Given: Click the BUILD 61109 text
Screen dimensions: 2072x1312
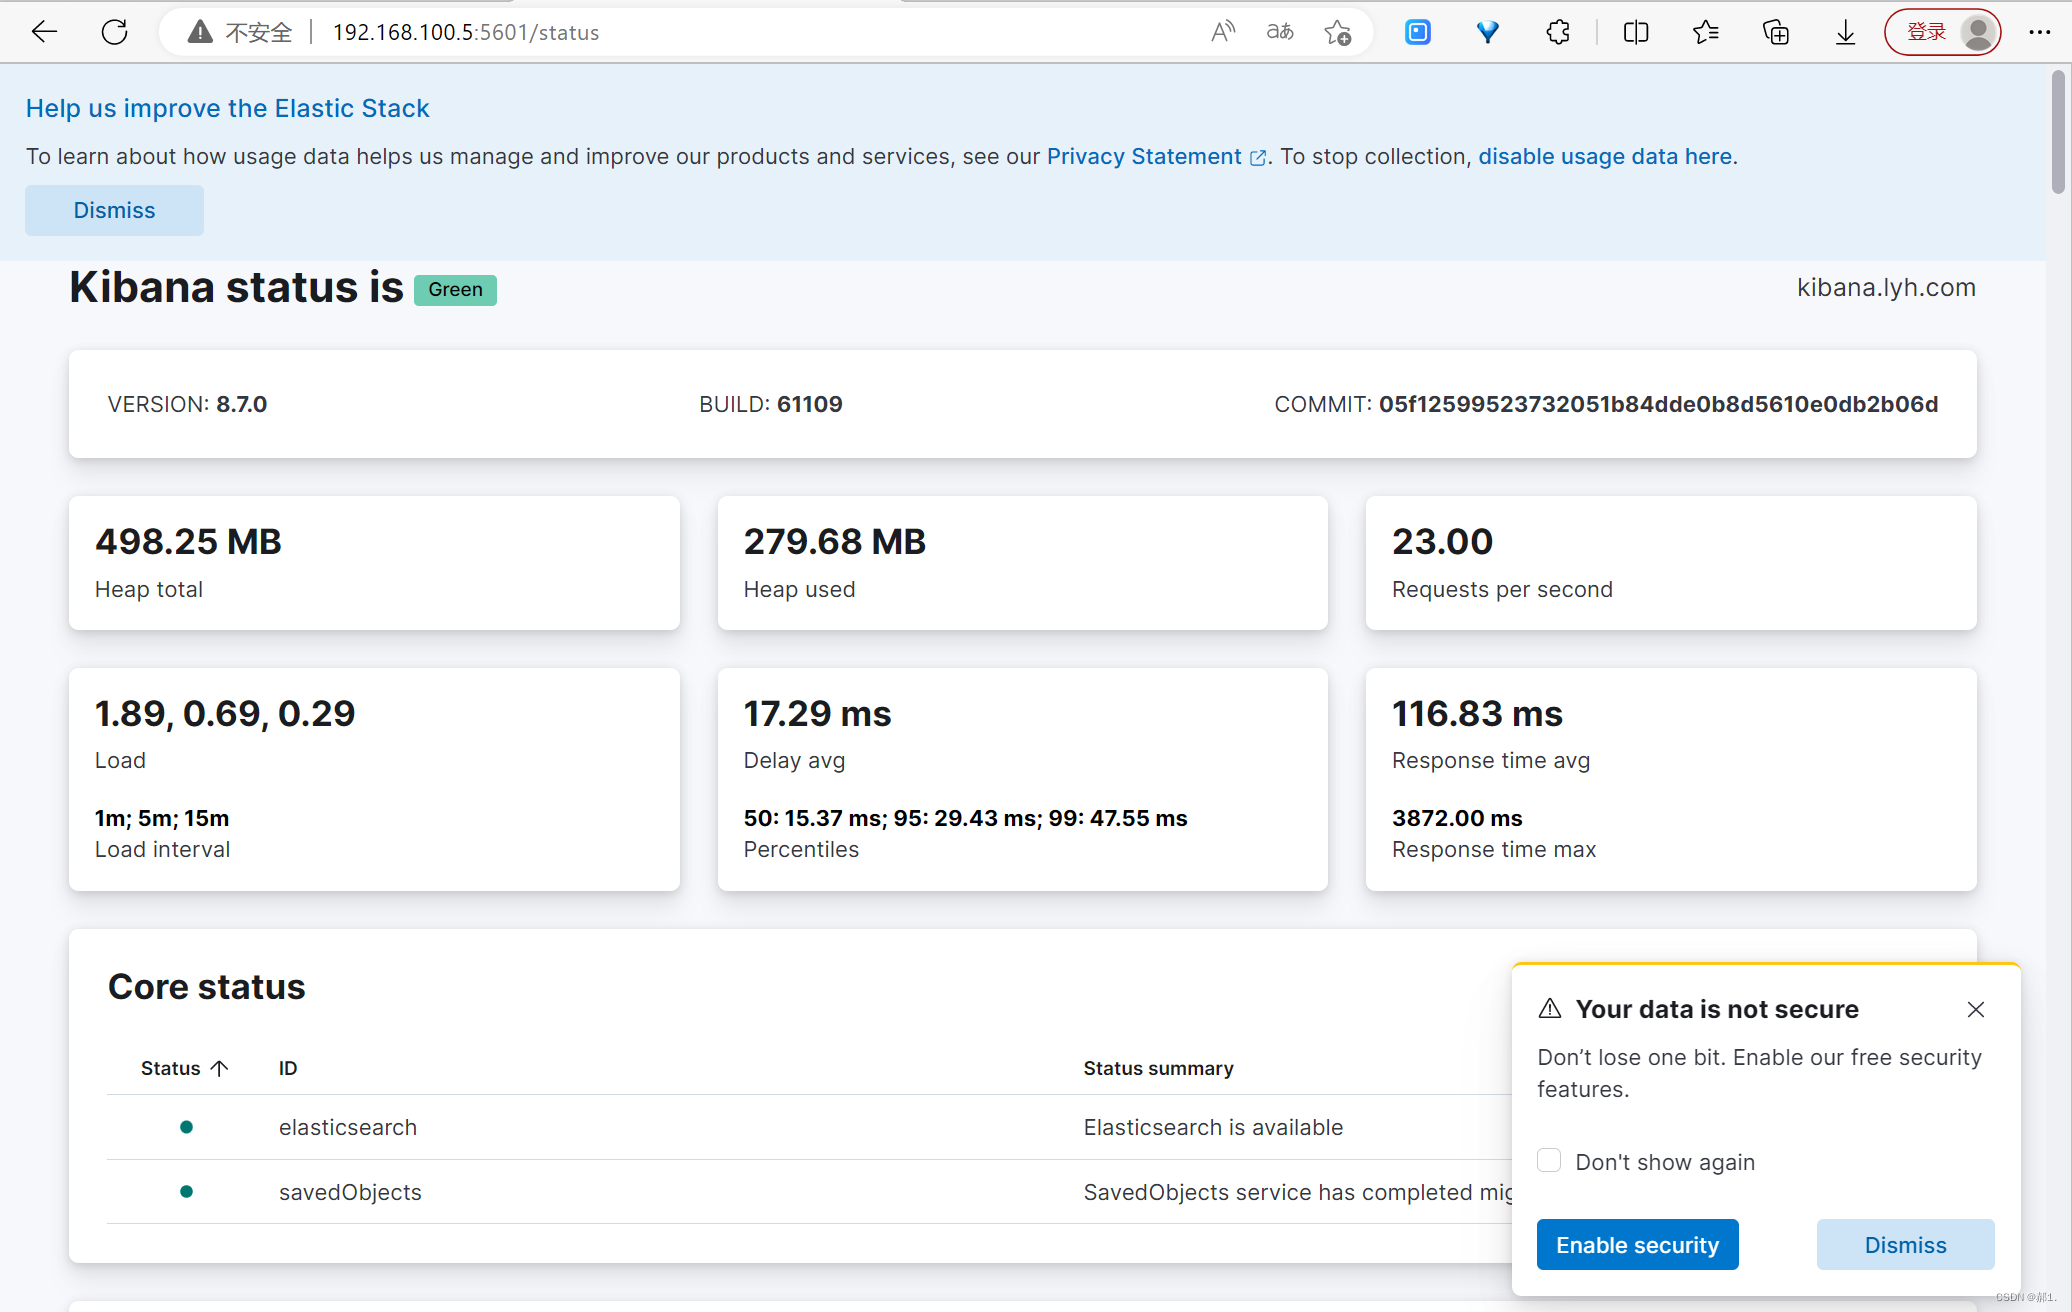Looking at the screenshot, I should [x=770, y=404].
